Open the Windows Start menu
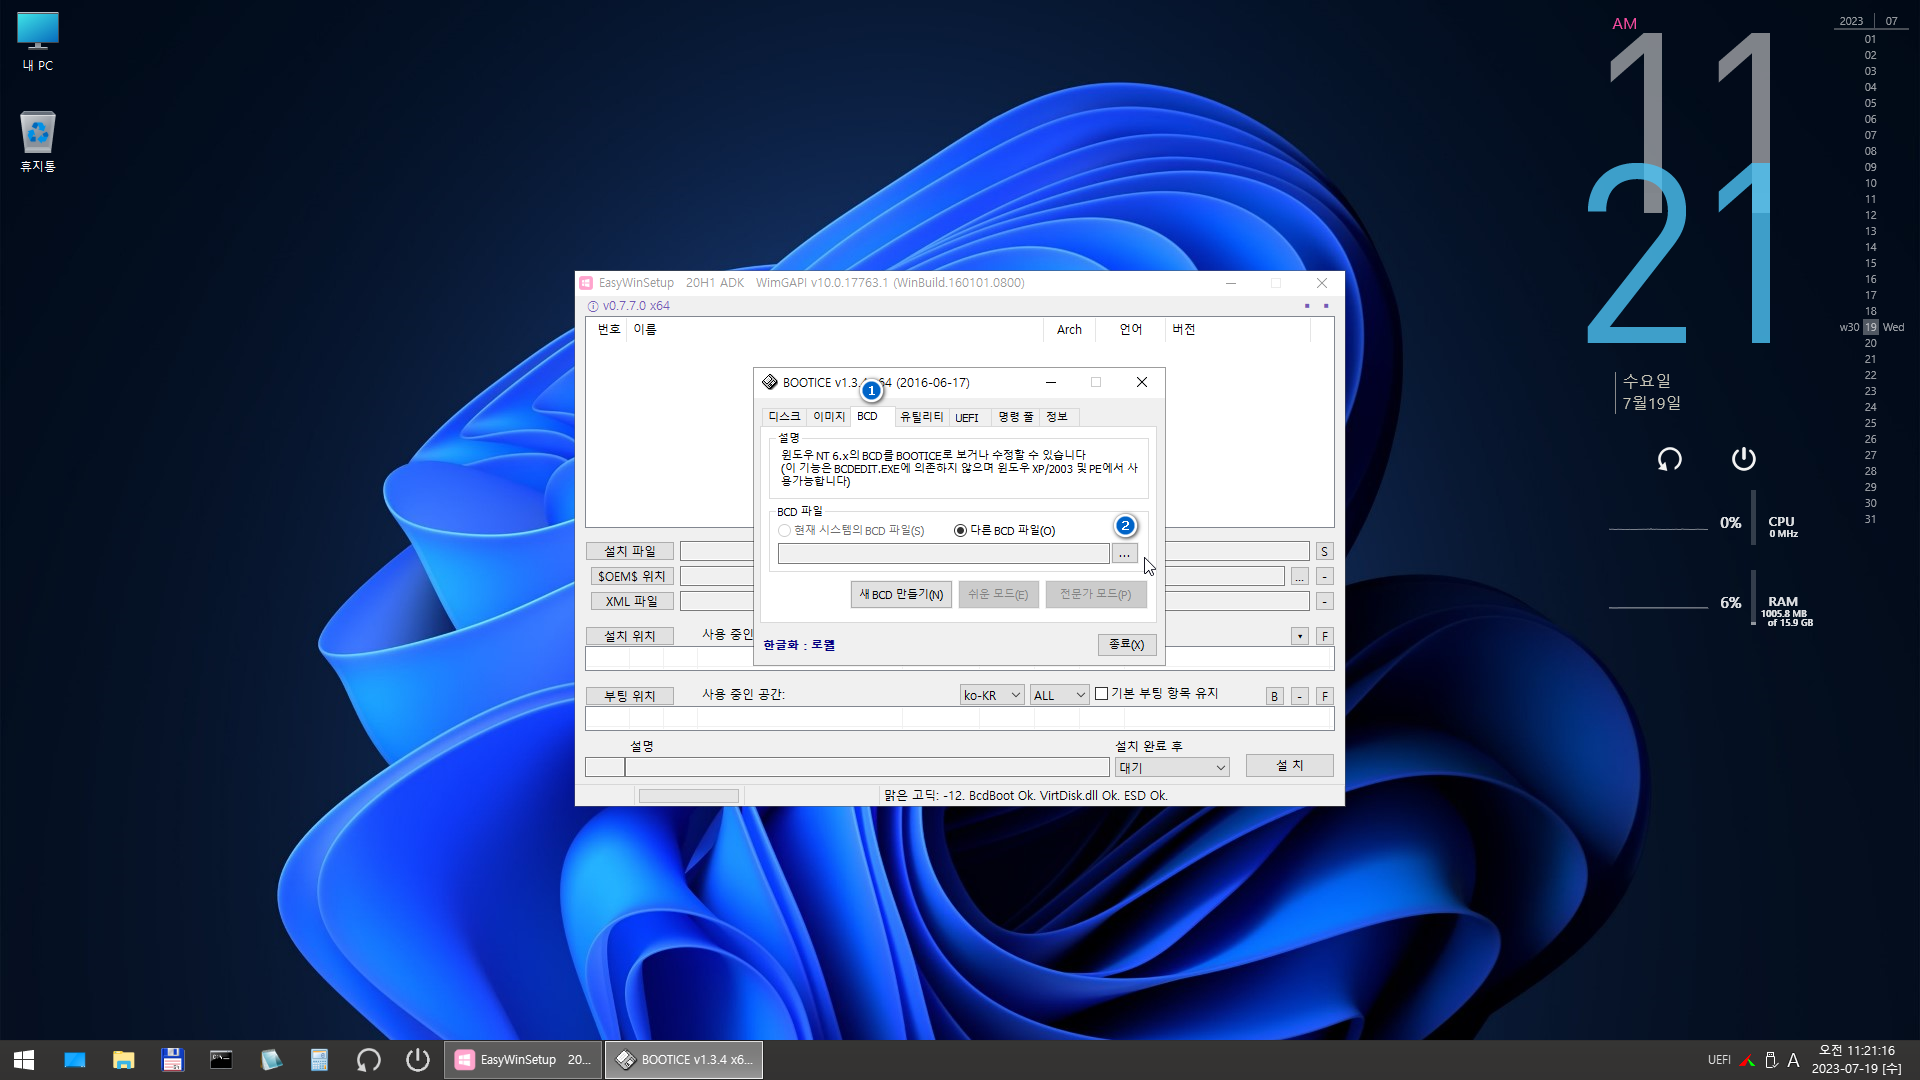 pos(24,1060)
